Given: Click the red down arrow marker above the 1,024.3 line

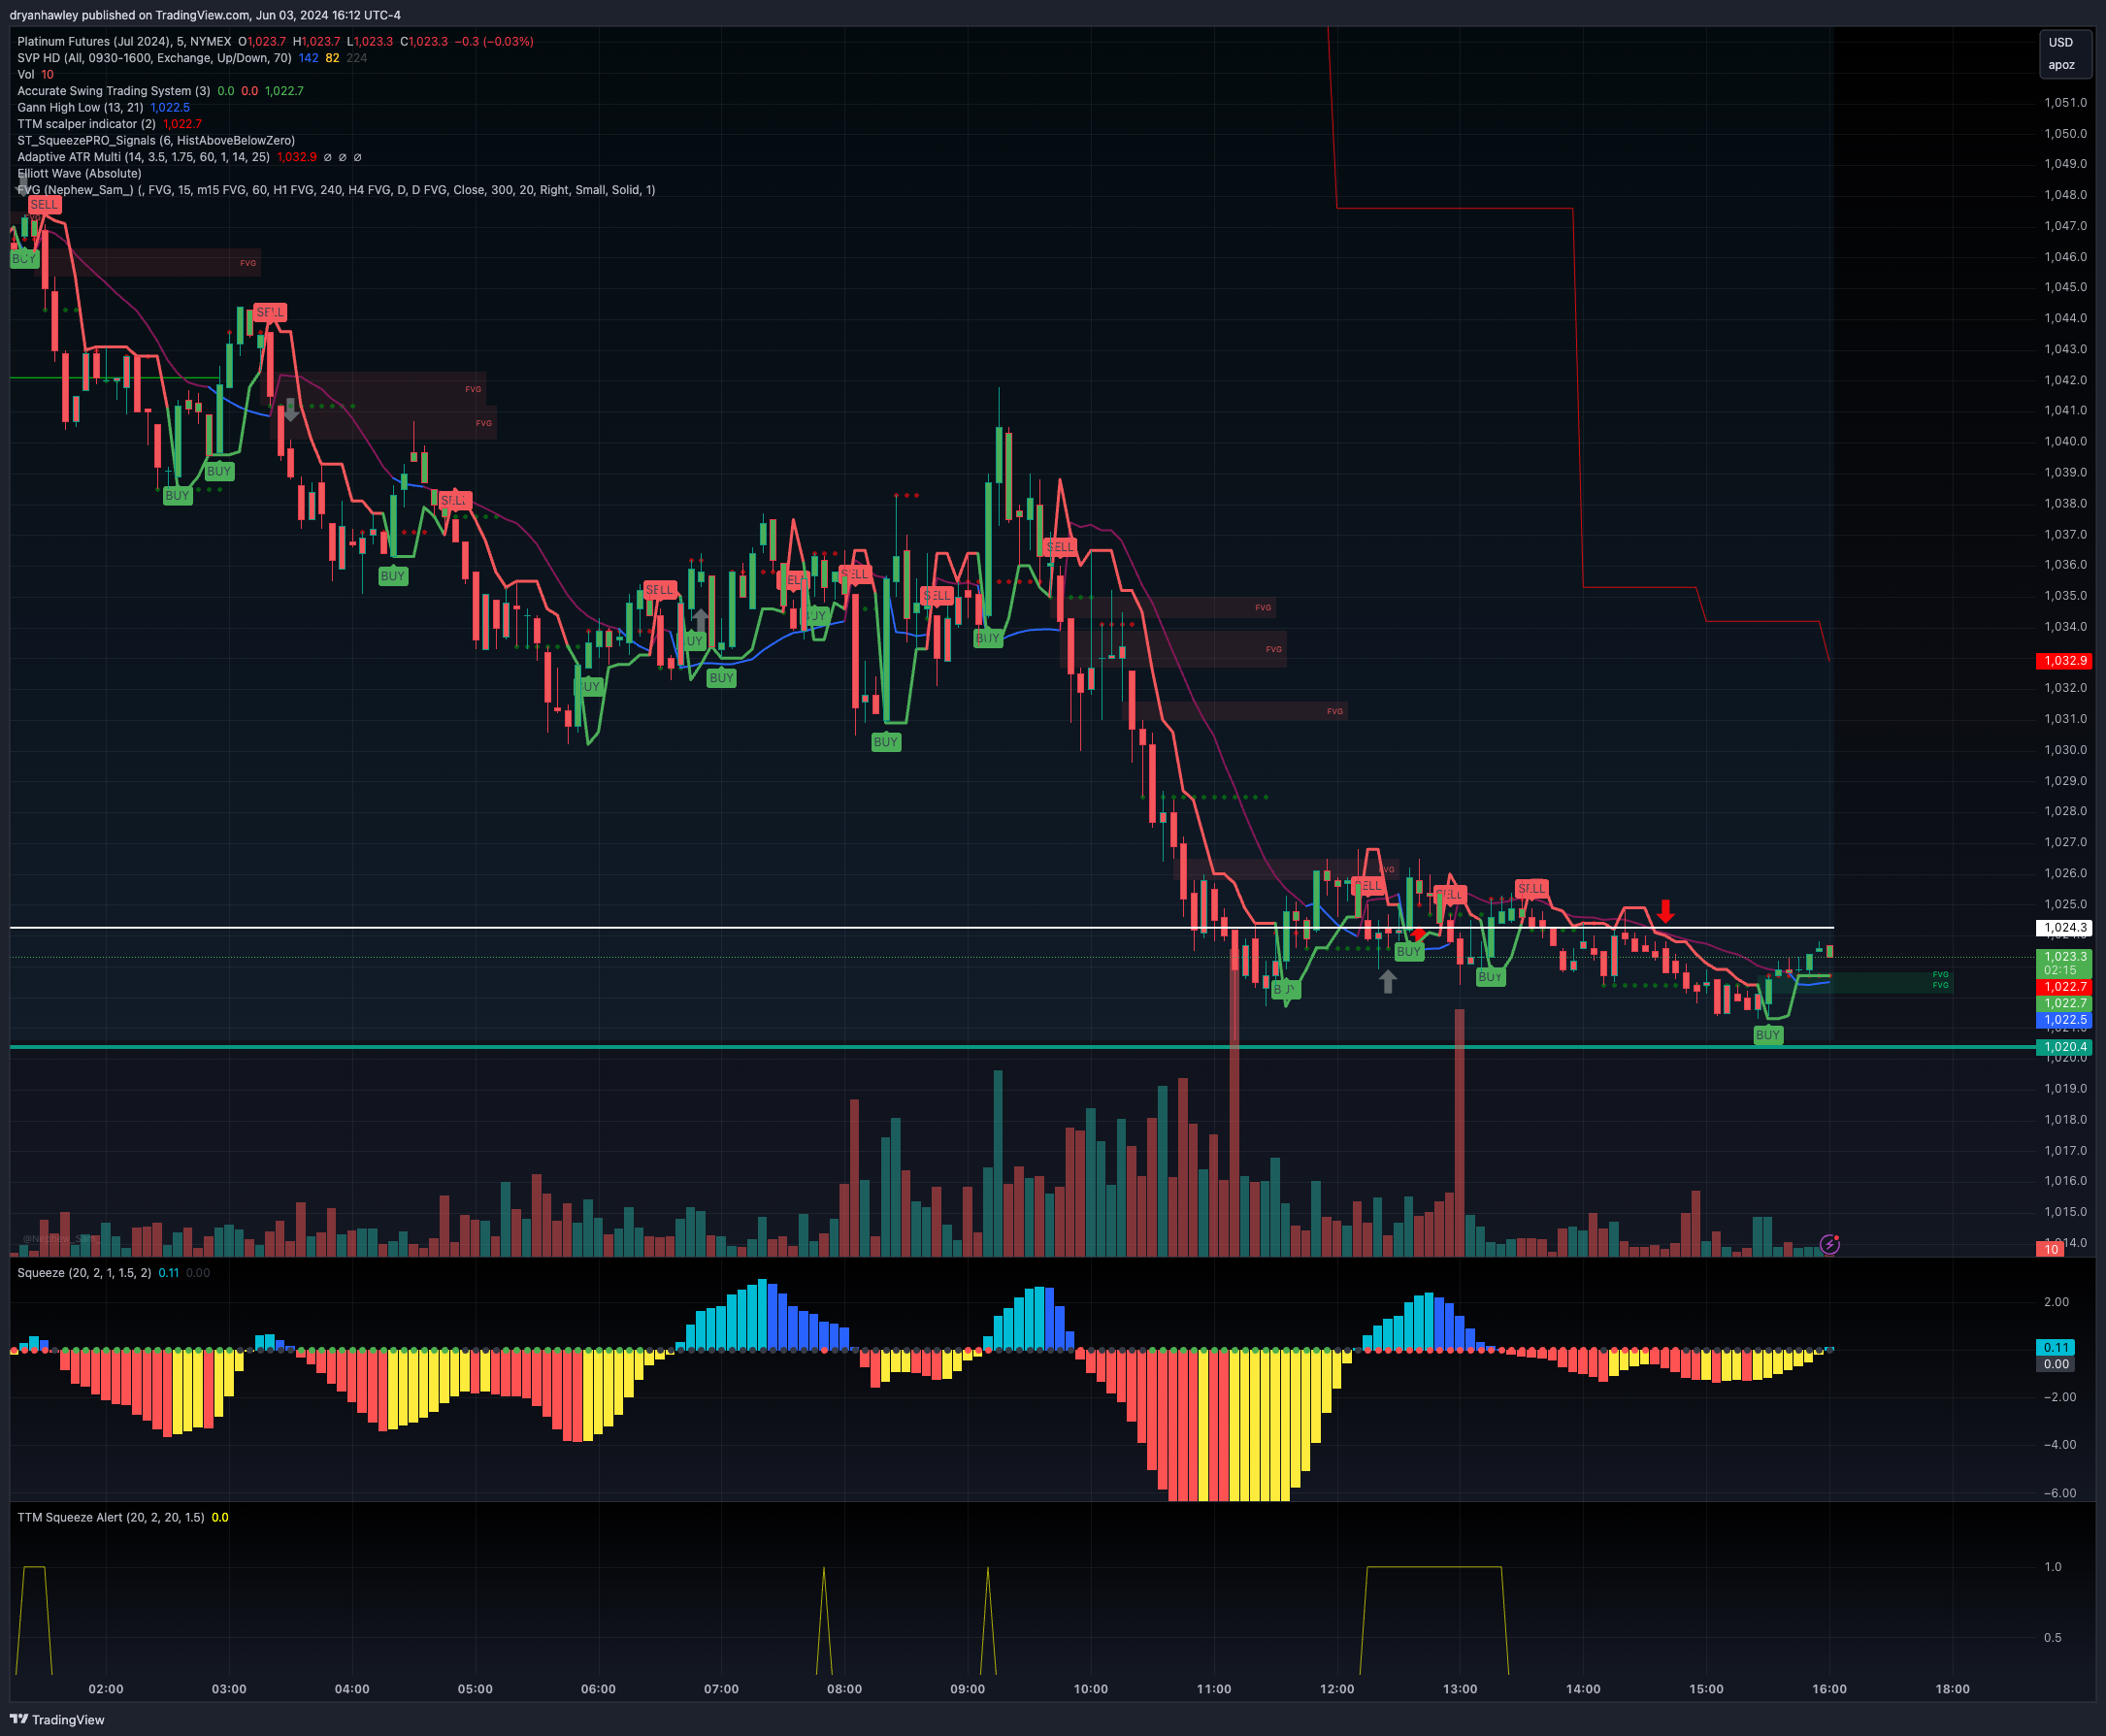Looking at the screenshot, I should pos(1665,911).
